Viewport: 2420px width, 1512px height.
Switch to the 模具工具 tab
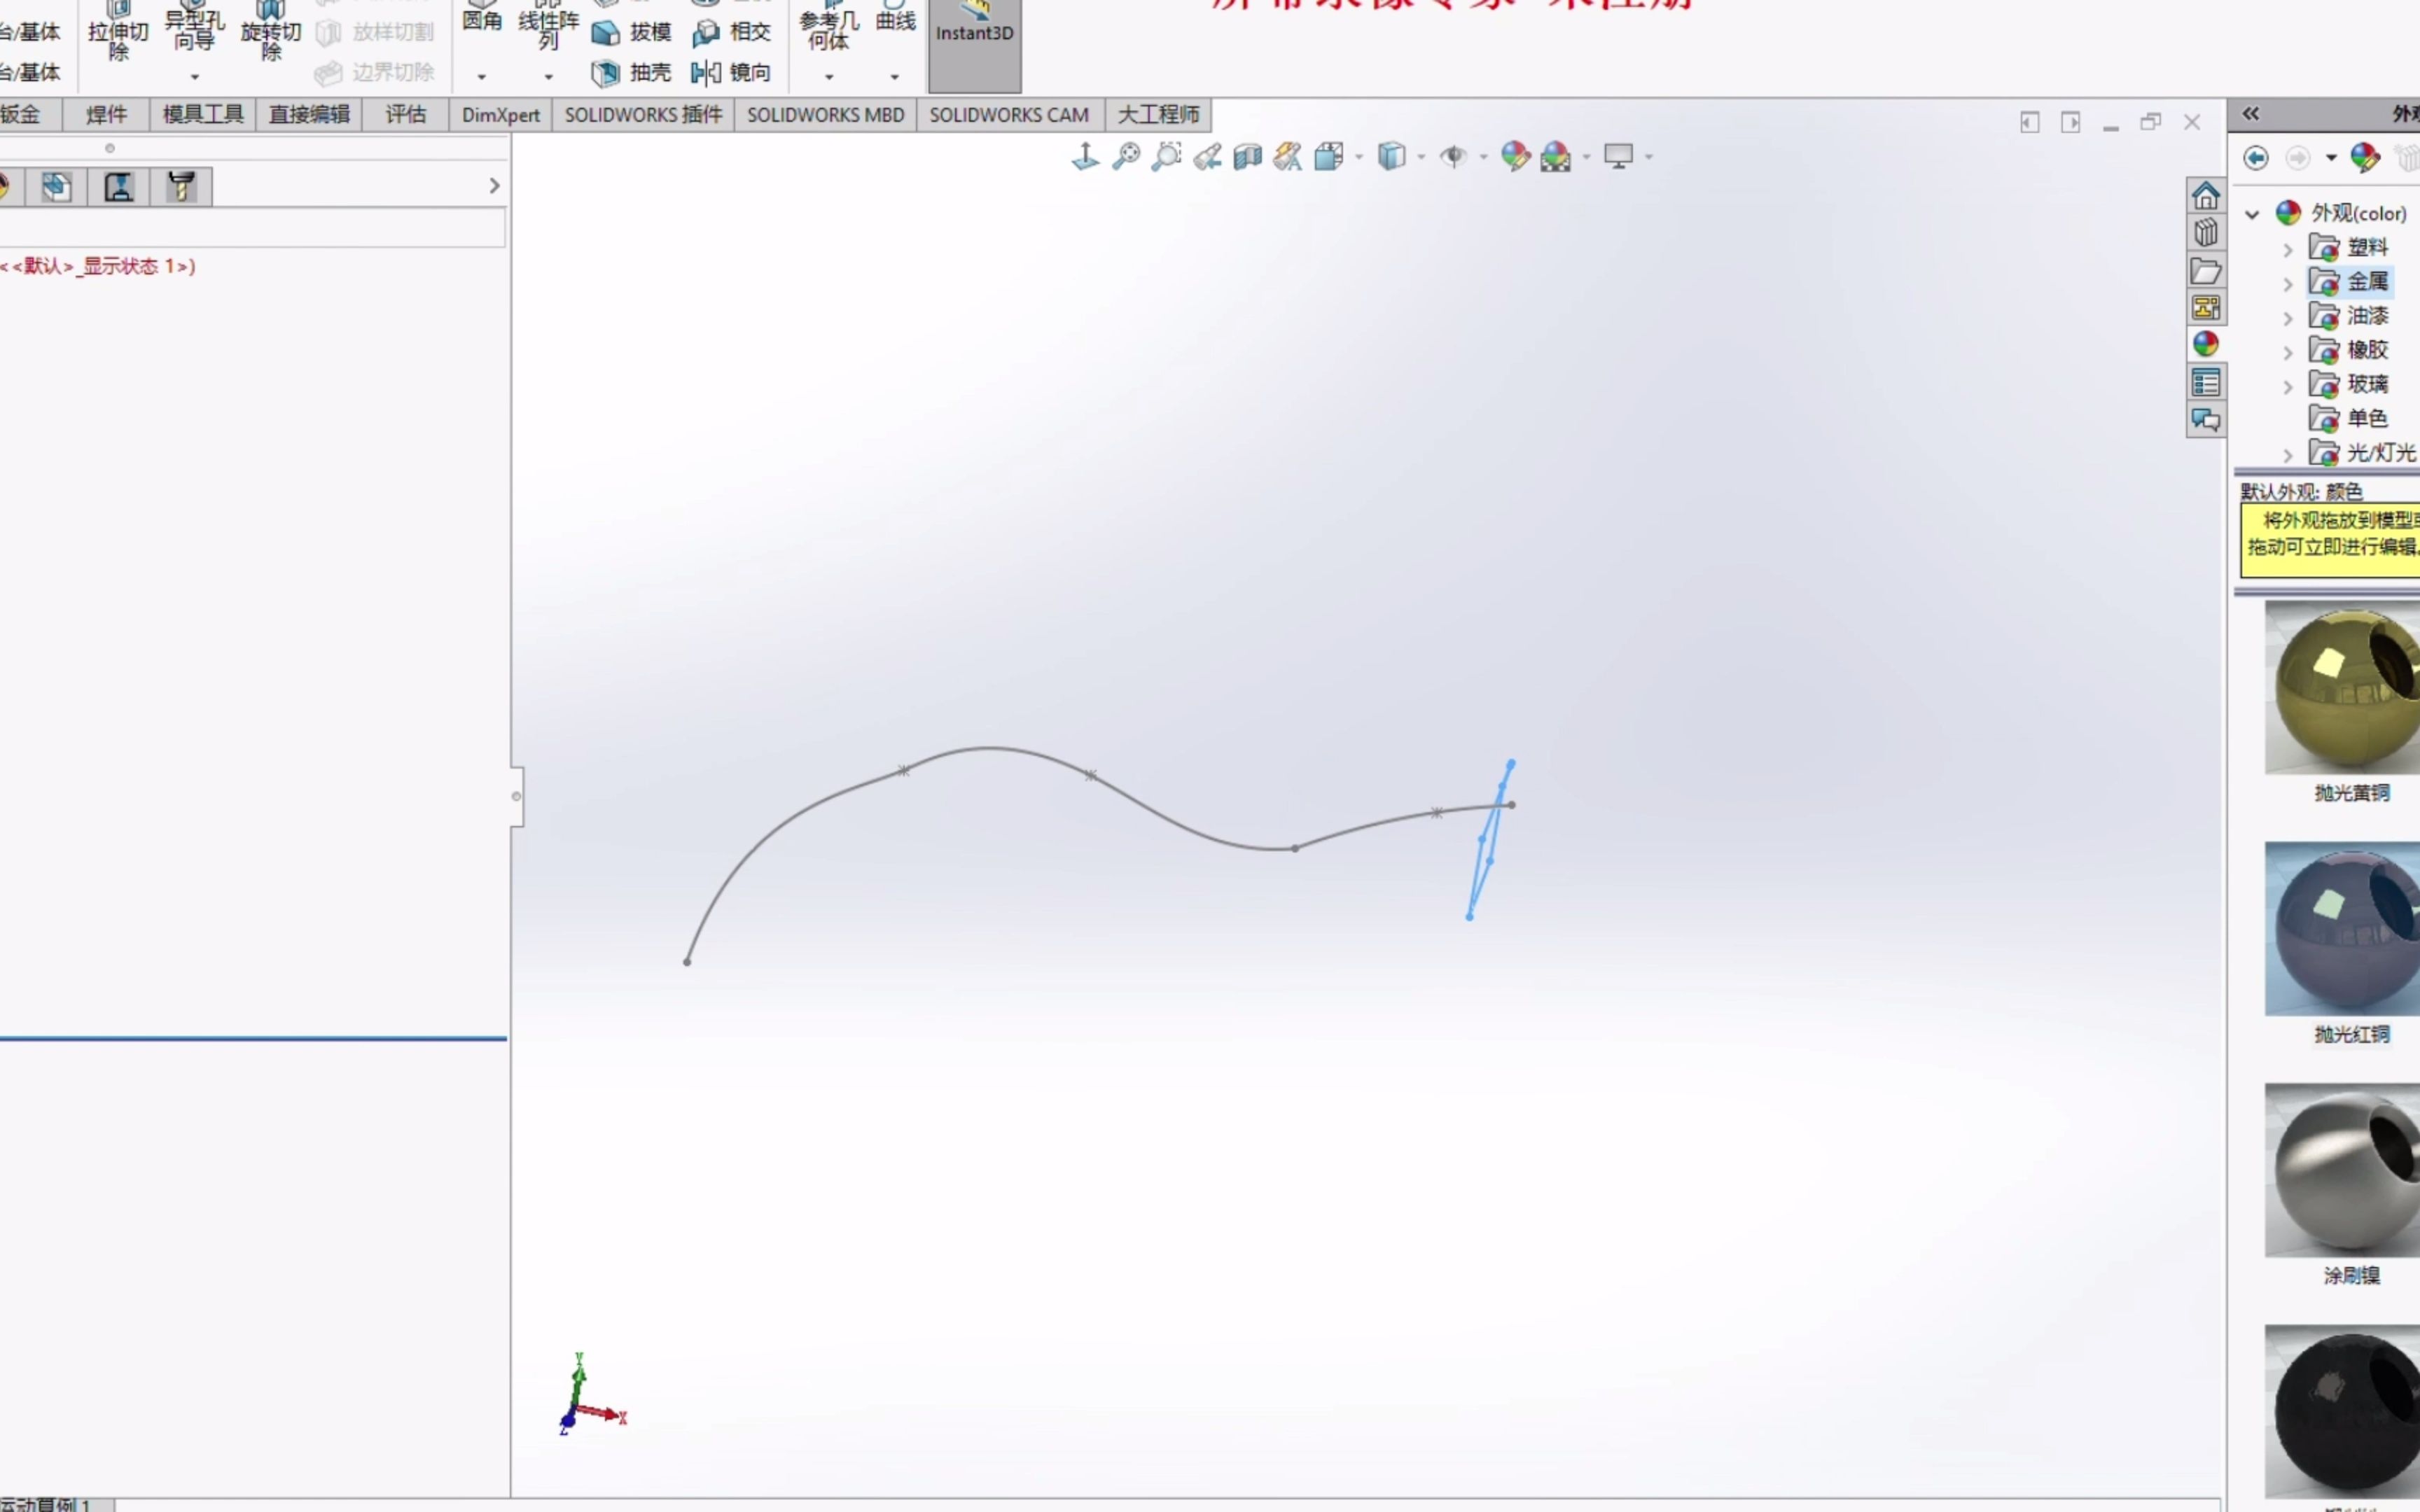point(203,115)
